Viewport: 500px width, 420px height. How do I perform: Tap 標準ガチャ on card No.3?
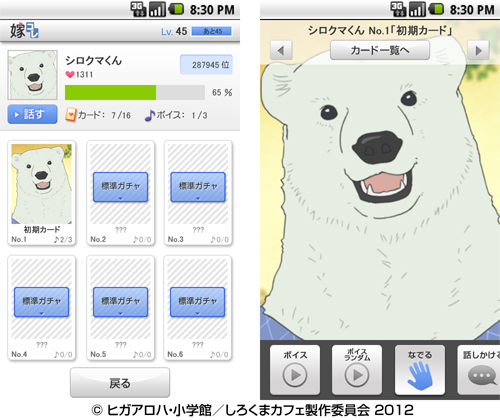tap(198, 187)
